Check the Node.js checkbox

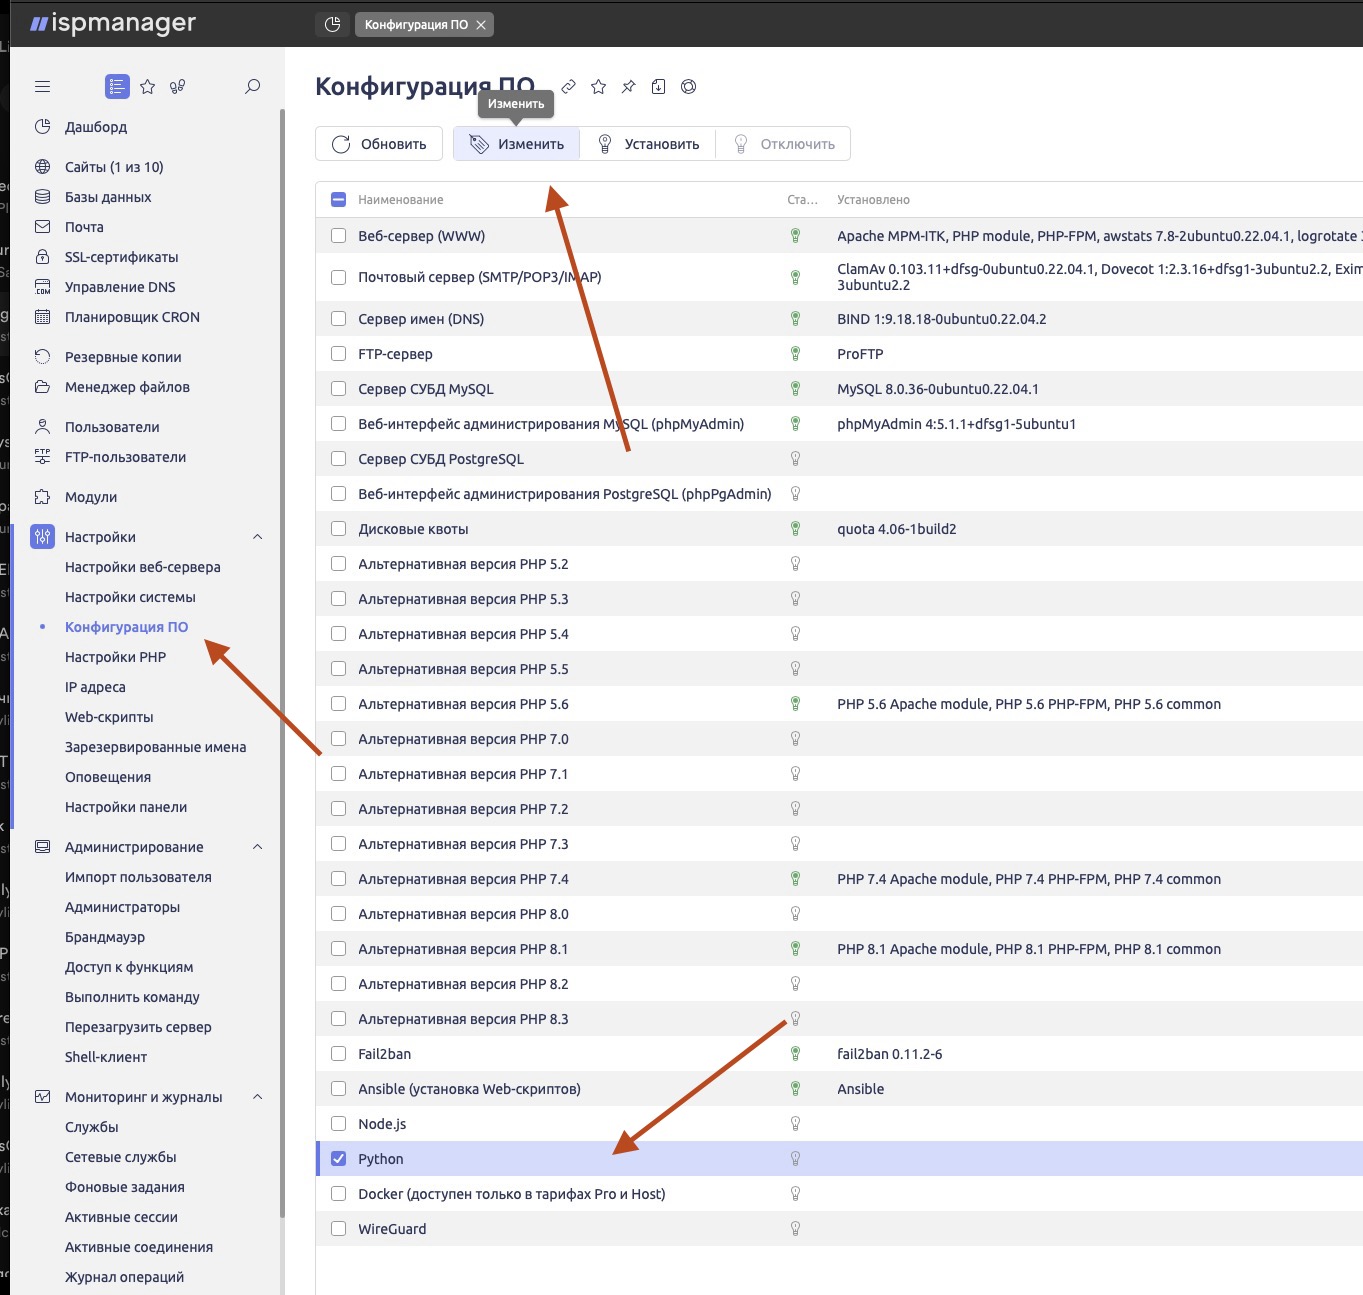(338, 1124)
